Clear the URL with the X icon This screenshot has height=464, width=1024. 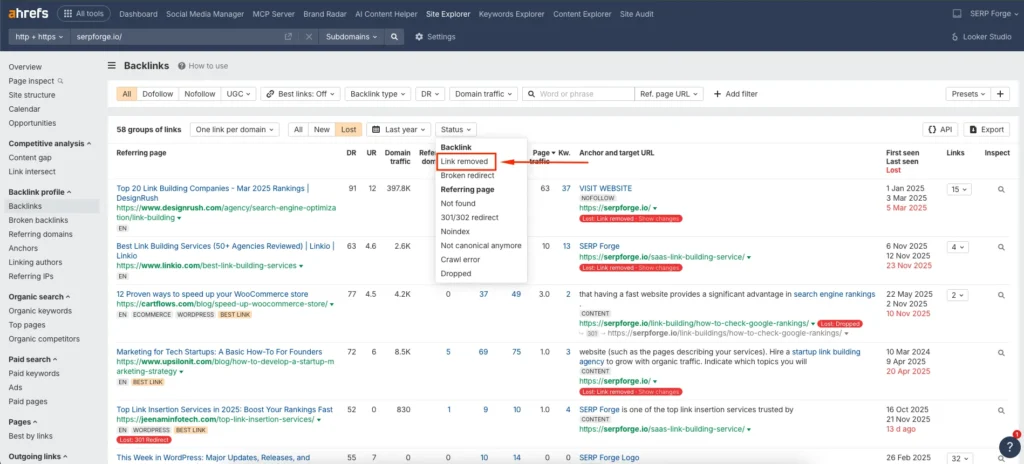[x=309, y=36]
